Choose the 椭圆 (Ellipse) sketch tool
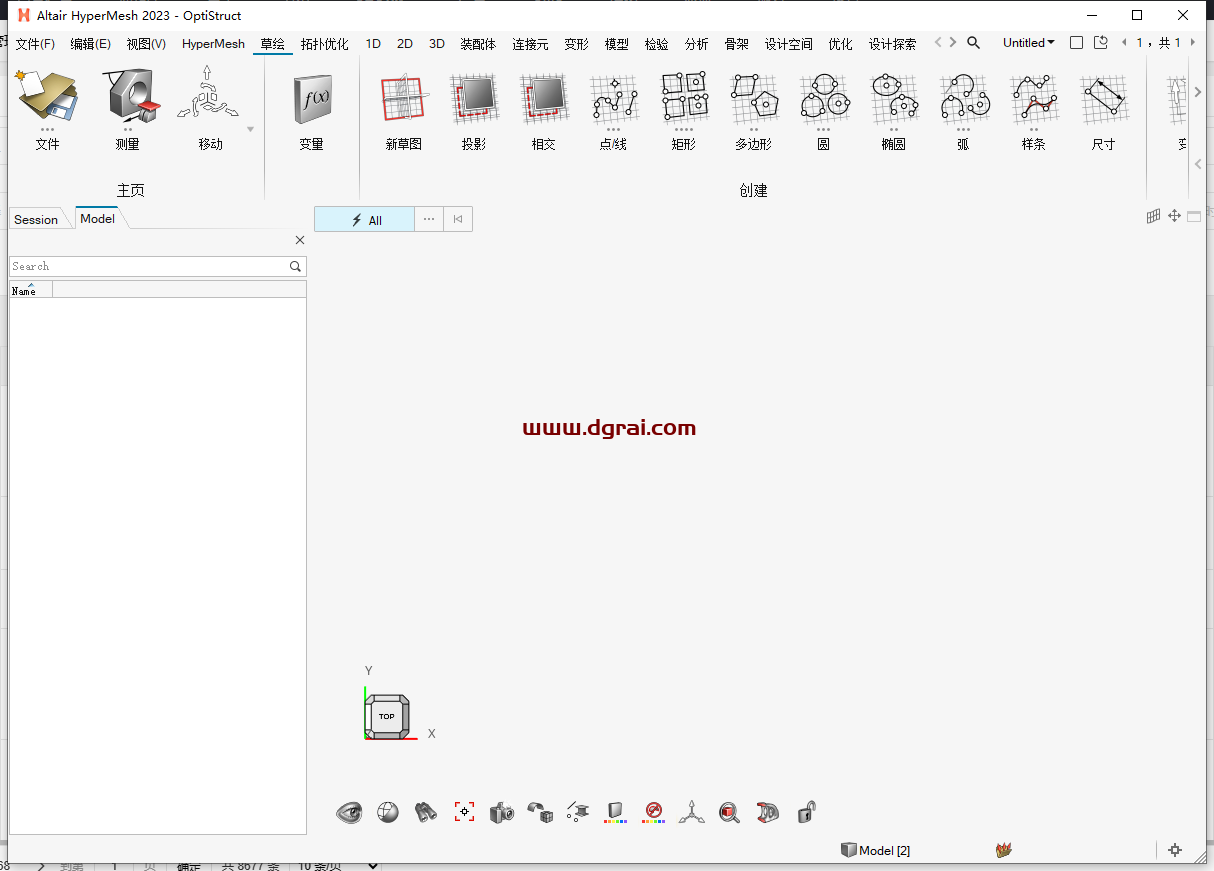 [894, 98]
